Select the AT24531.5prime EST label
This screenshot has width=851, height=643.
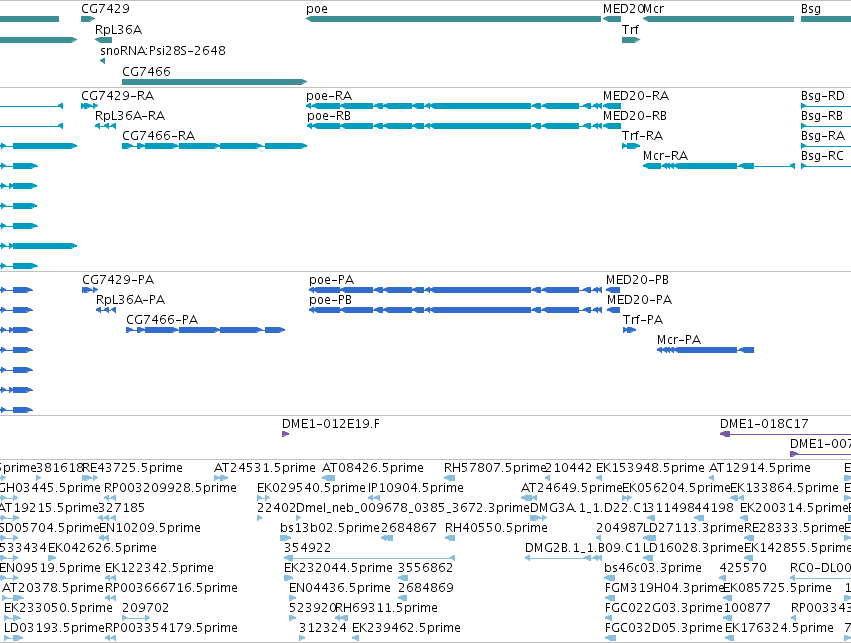(265, 468)
